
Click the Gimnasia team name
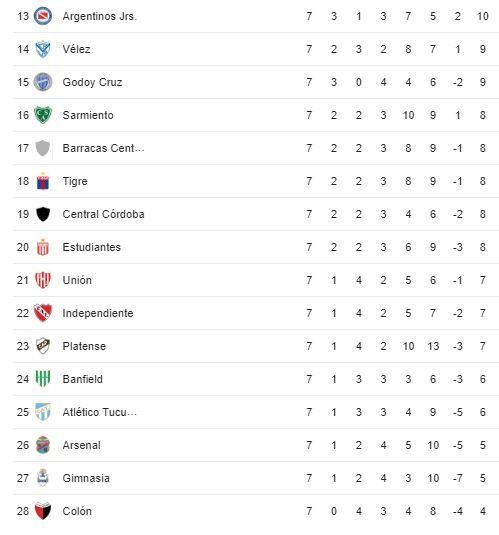[86, 478]
